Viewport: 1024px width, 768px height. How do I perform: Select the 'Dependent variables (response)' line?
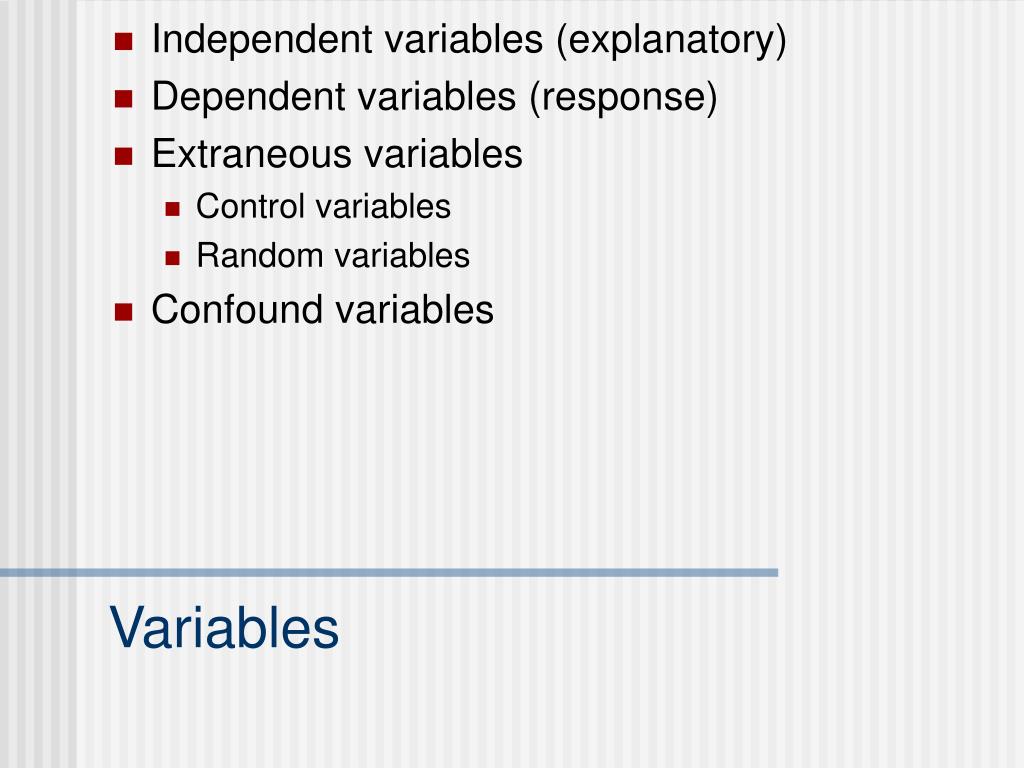pyautogui.click(x=434, y=97)
